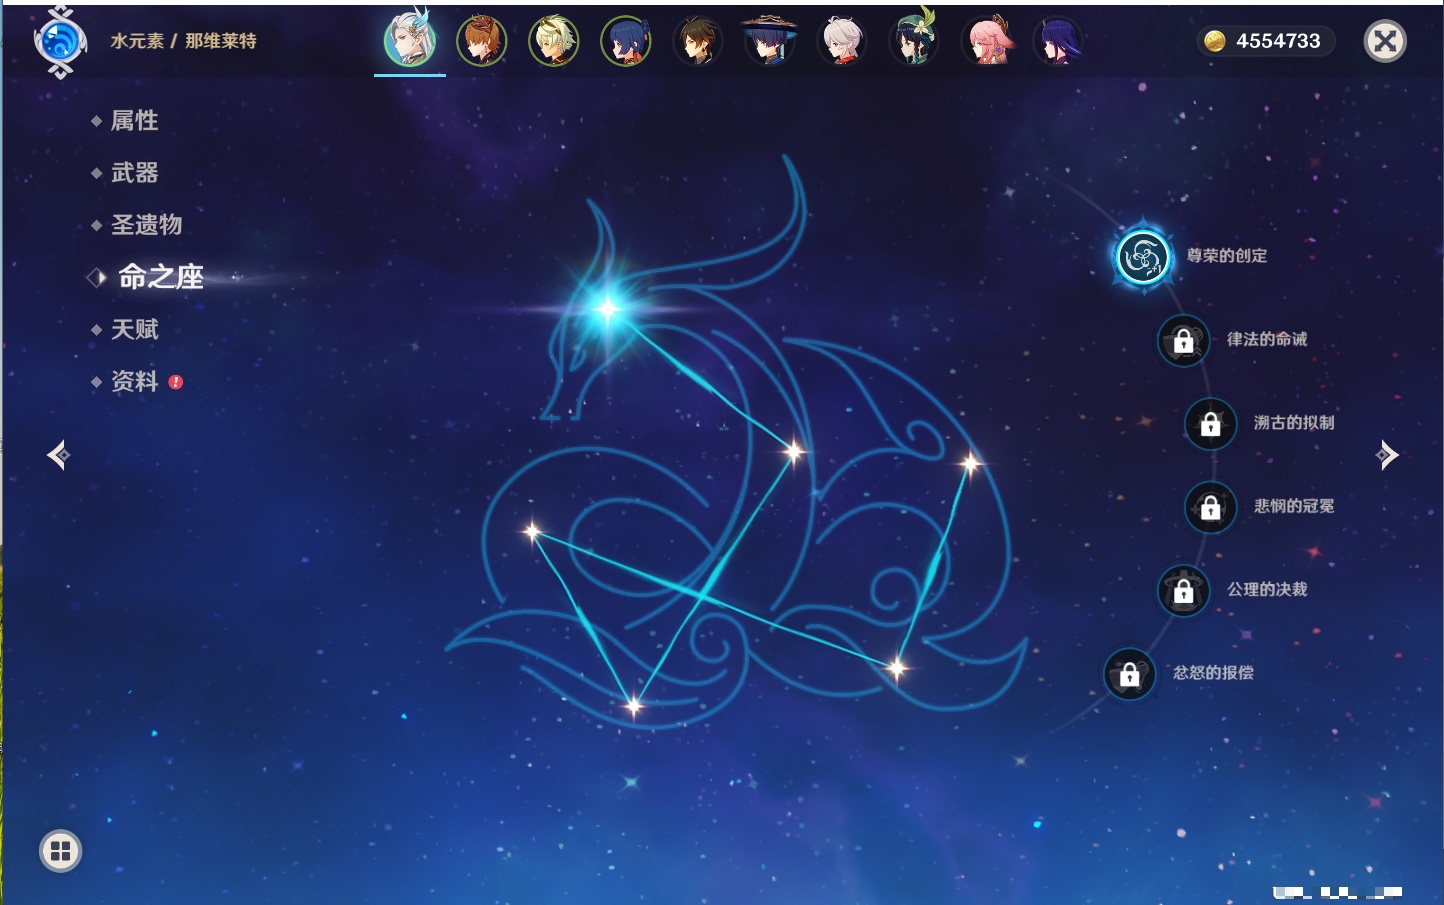The image size is (1444, 905).
Task: Click the lock icon for 律法的命诫
Action: pos(1183,341)
